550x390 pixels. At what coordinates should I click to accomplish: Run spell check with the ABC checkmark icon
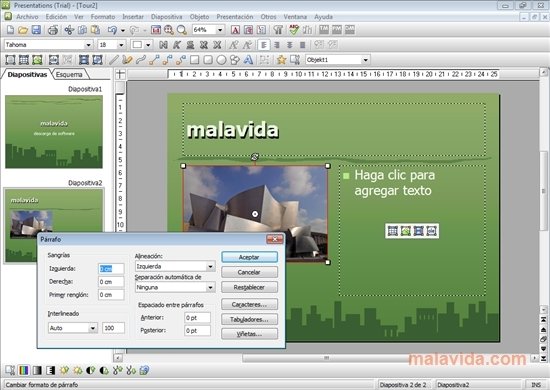click(294, 30)
